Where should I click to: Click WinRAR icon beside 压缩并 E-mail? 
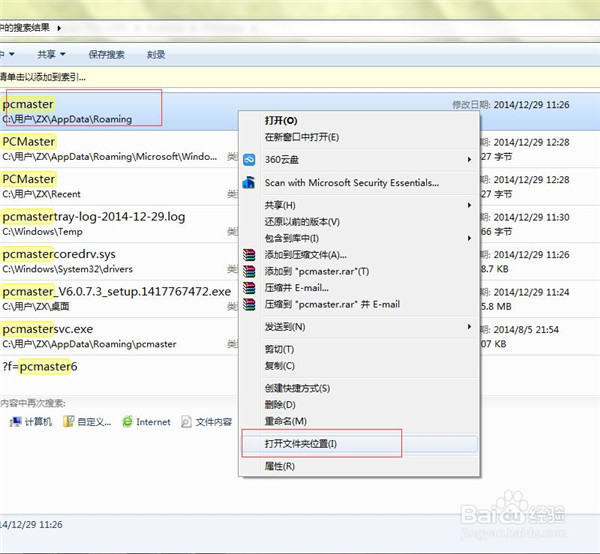point(250,288)
